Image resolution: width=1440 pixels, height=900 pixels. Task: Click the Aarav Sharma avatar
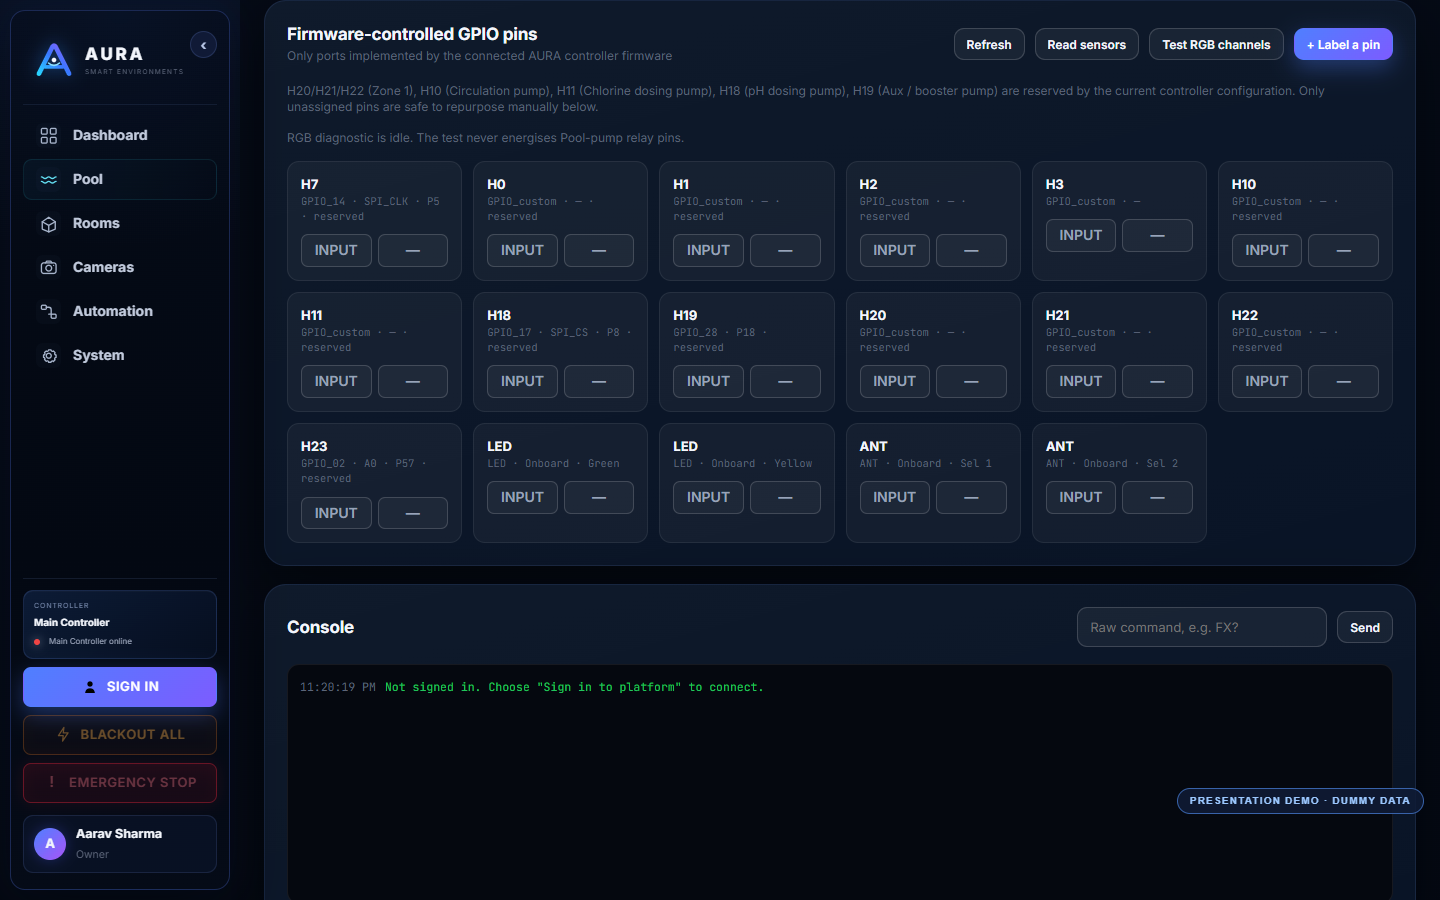(50, 844)
